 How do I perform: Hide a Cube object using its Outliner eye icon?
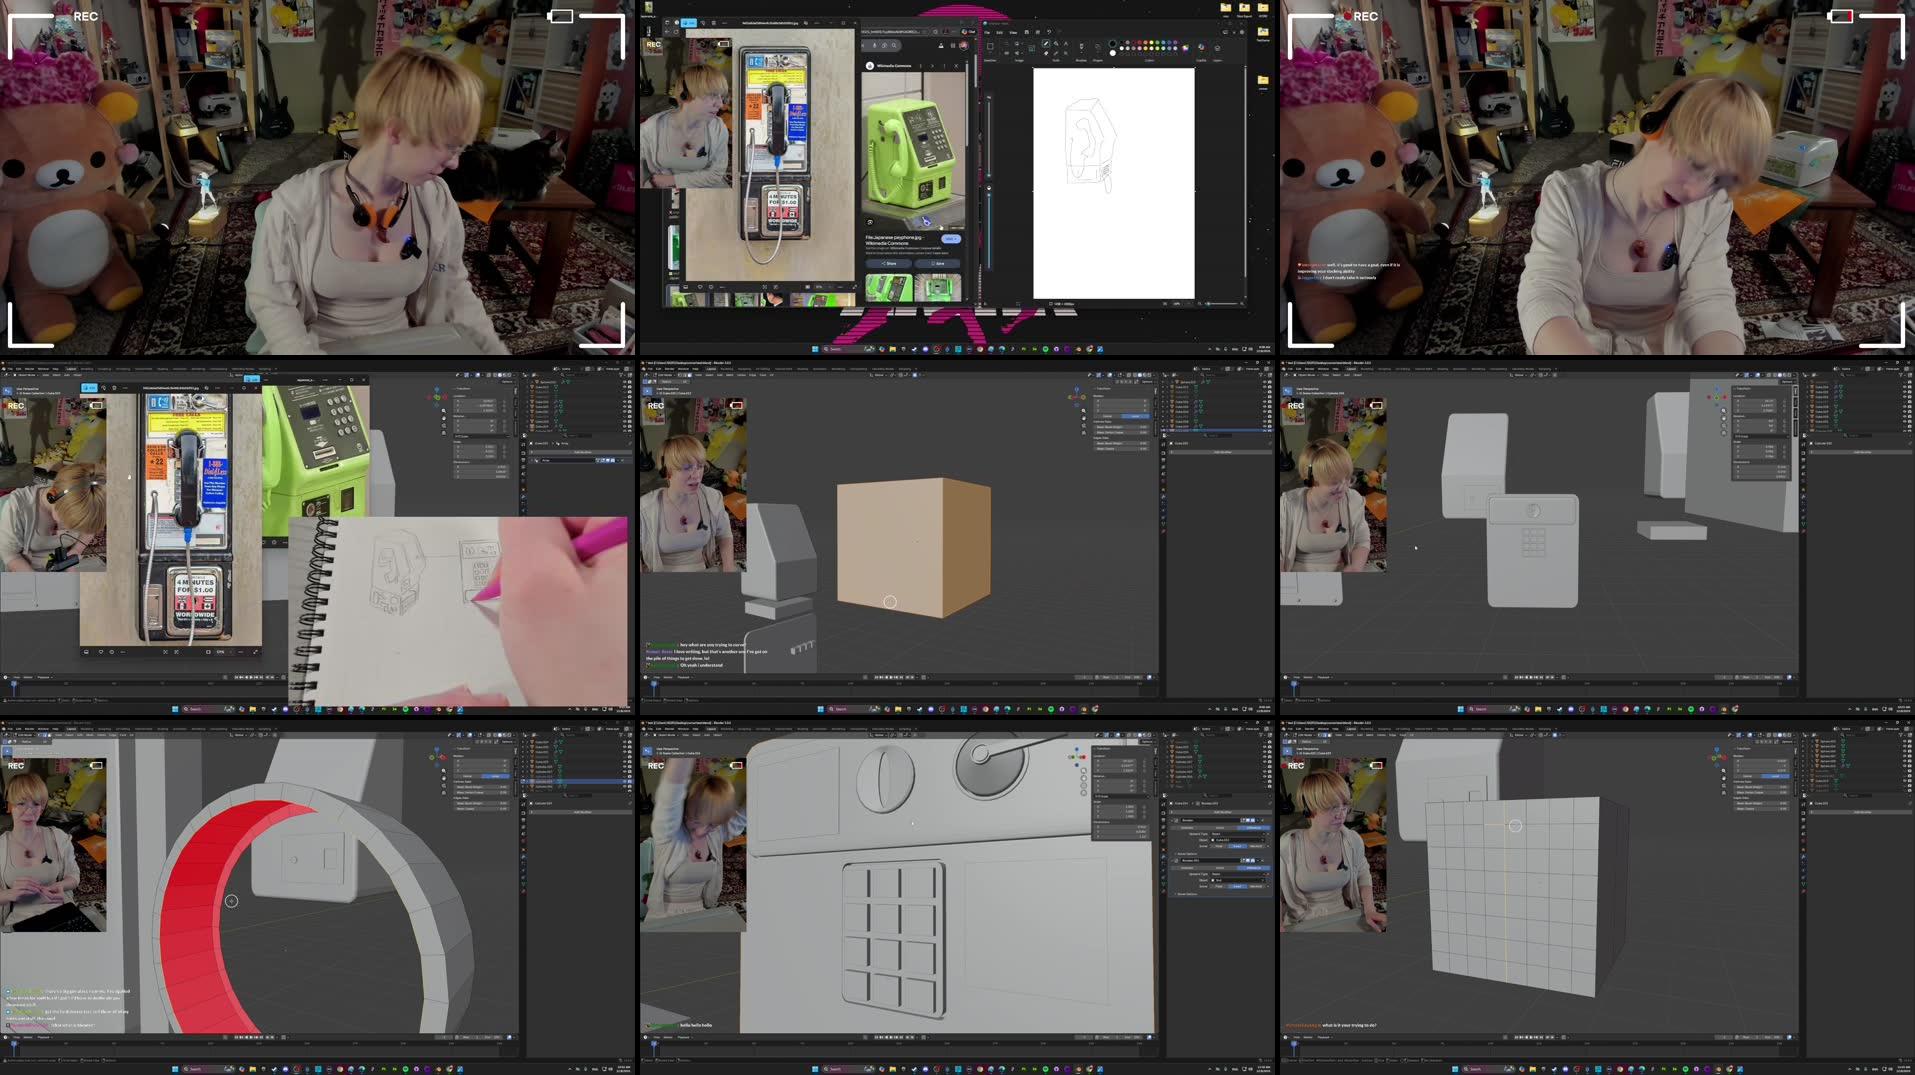point(1267,747)
